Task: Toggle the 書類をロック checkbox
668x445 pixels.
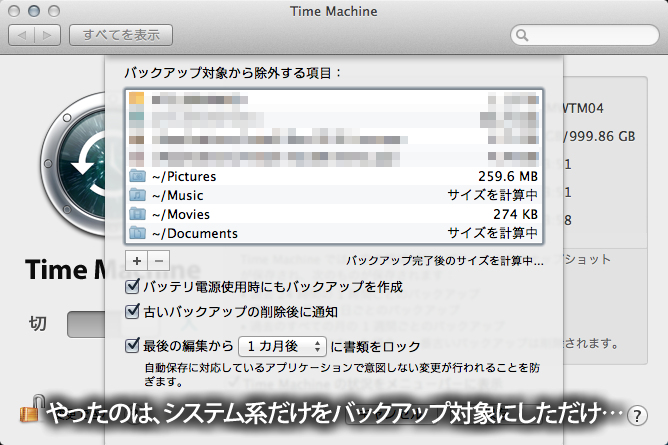Action: coord(132,345)
